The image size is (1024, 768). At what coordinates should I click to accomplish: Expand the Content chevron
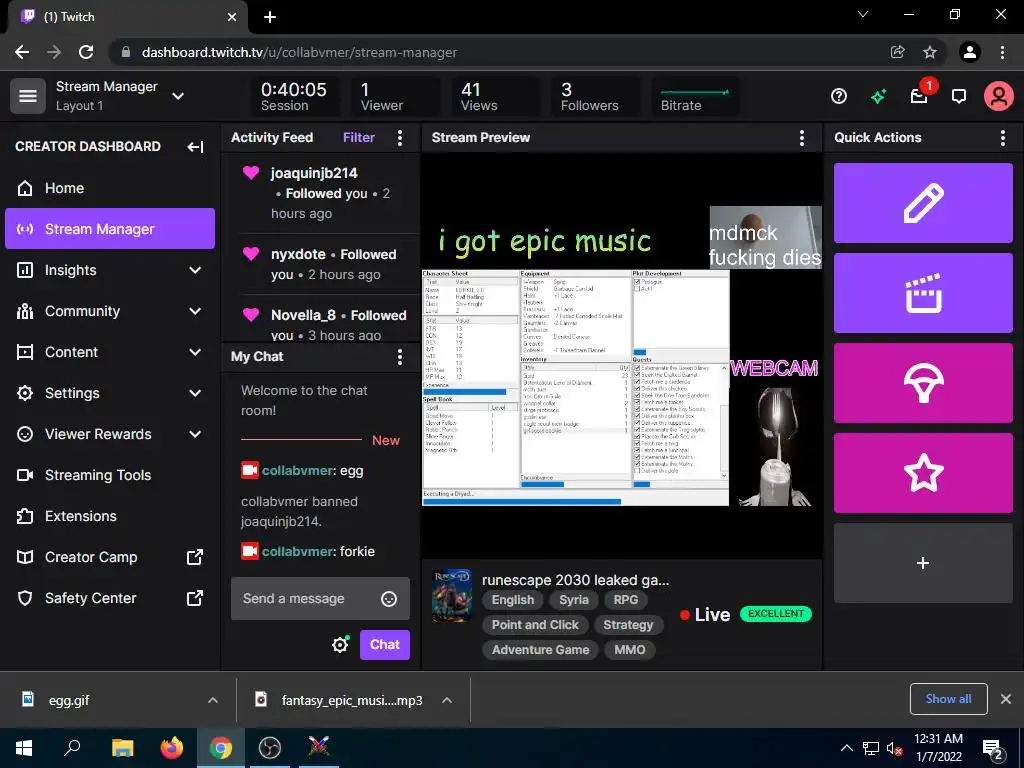(x=195, y=352)
